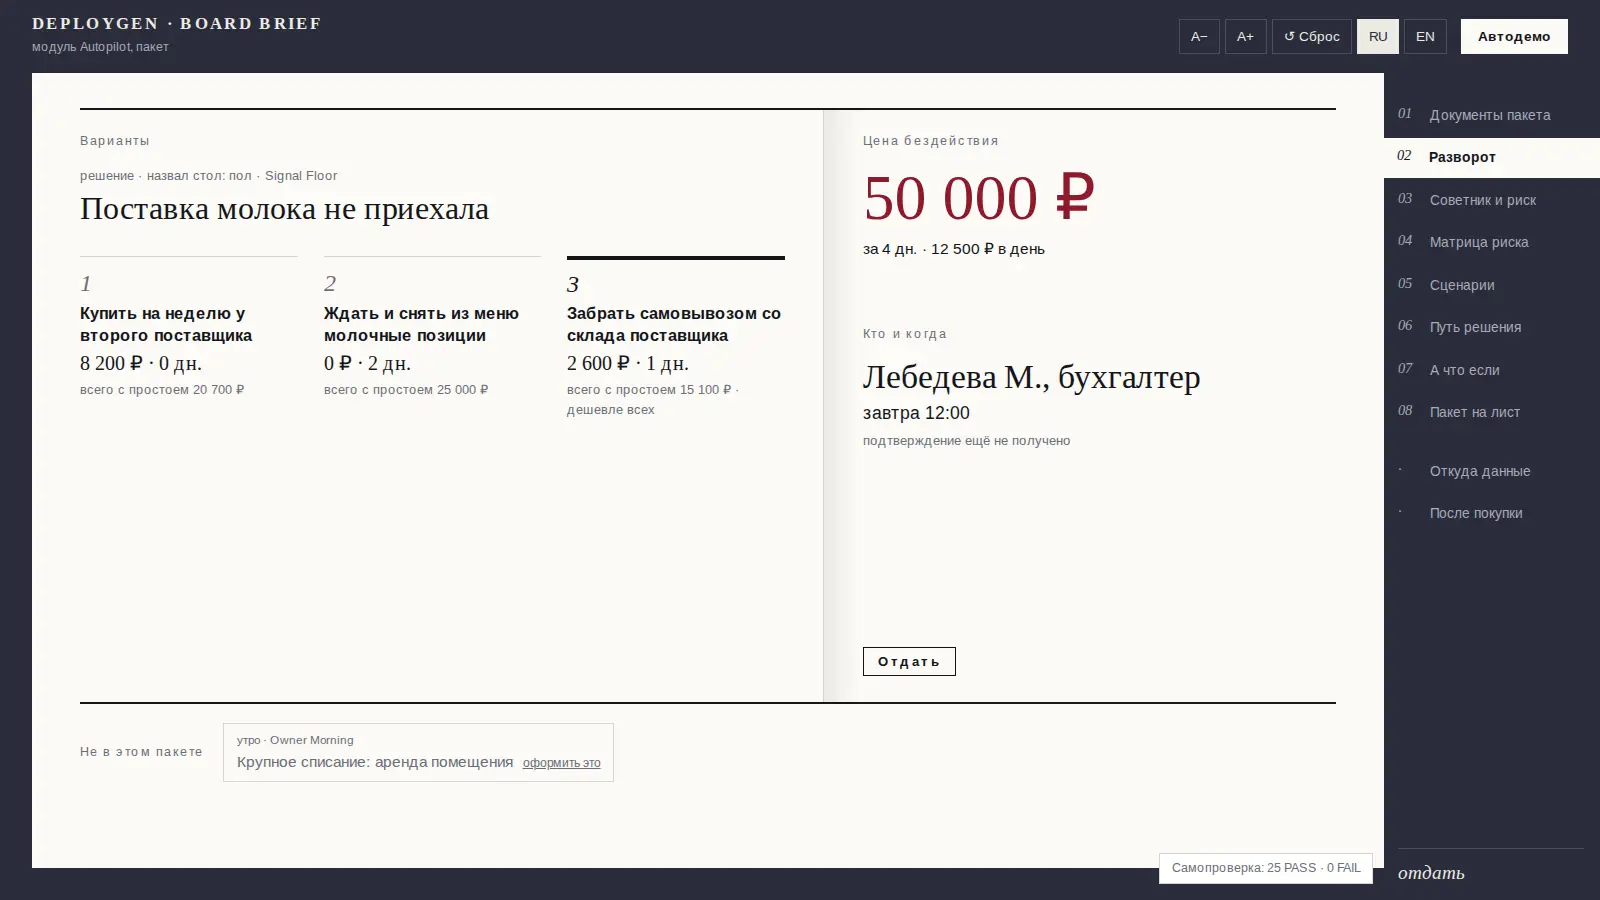This screenshot has height=900, width=1600.
Task: Choose option 2 wait and remove menu items
Action: click(x=432, y=328)
